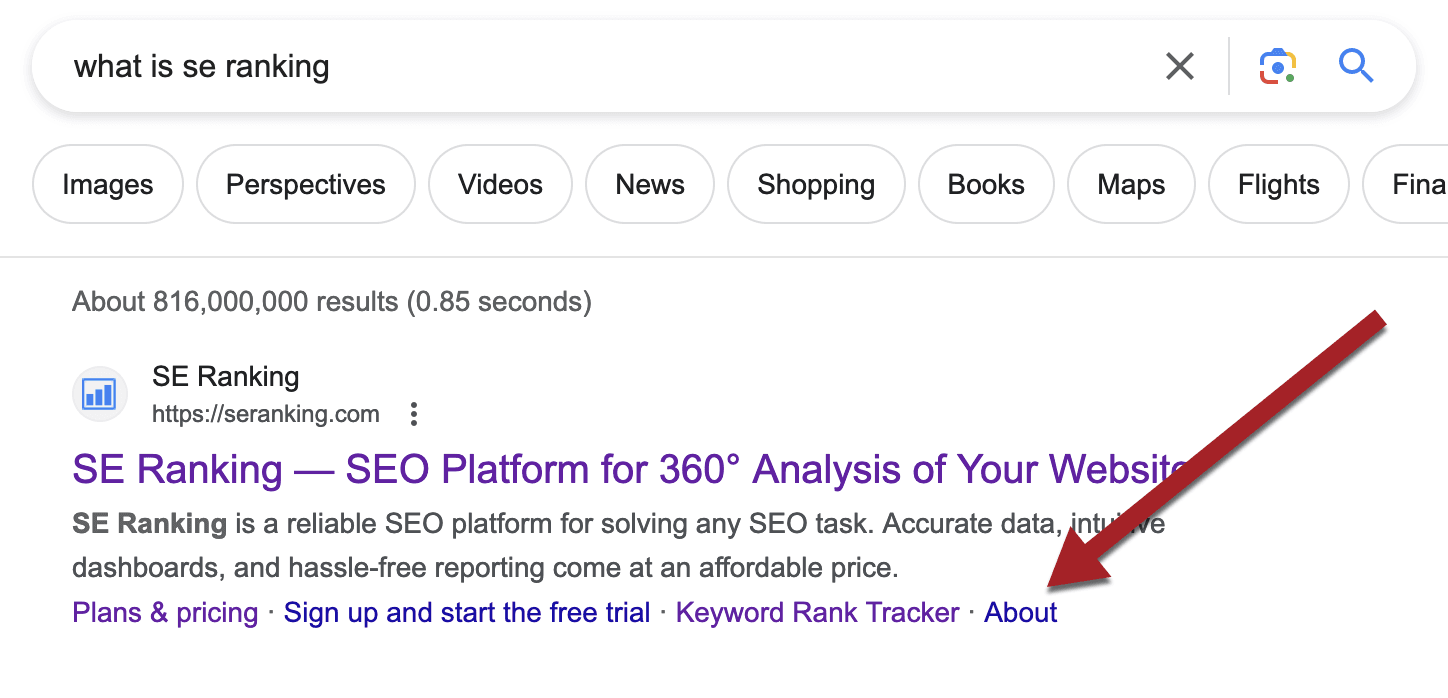
Task: Switch to the Images search filter
Action: coord(107,184)
